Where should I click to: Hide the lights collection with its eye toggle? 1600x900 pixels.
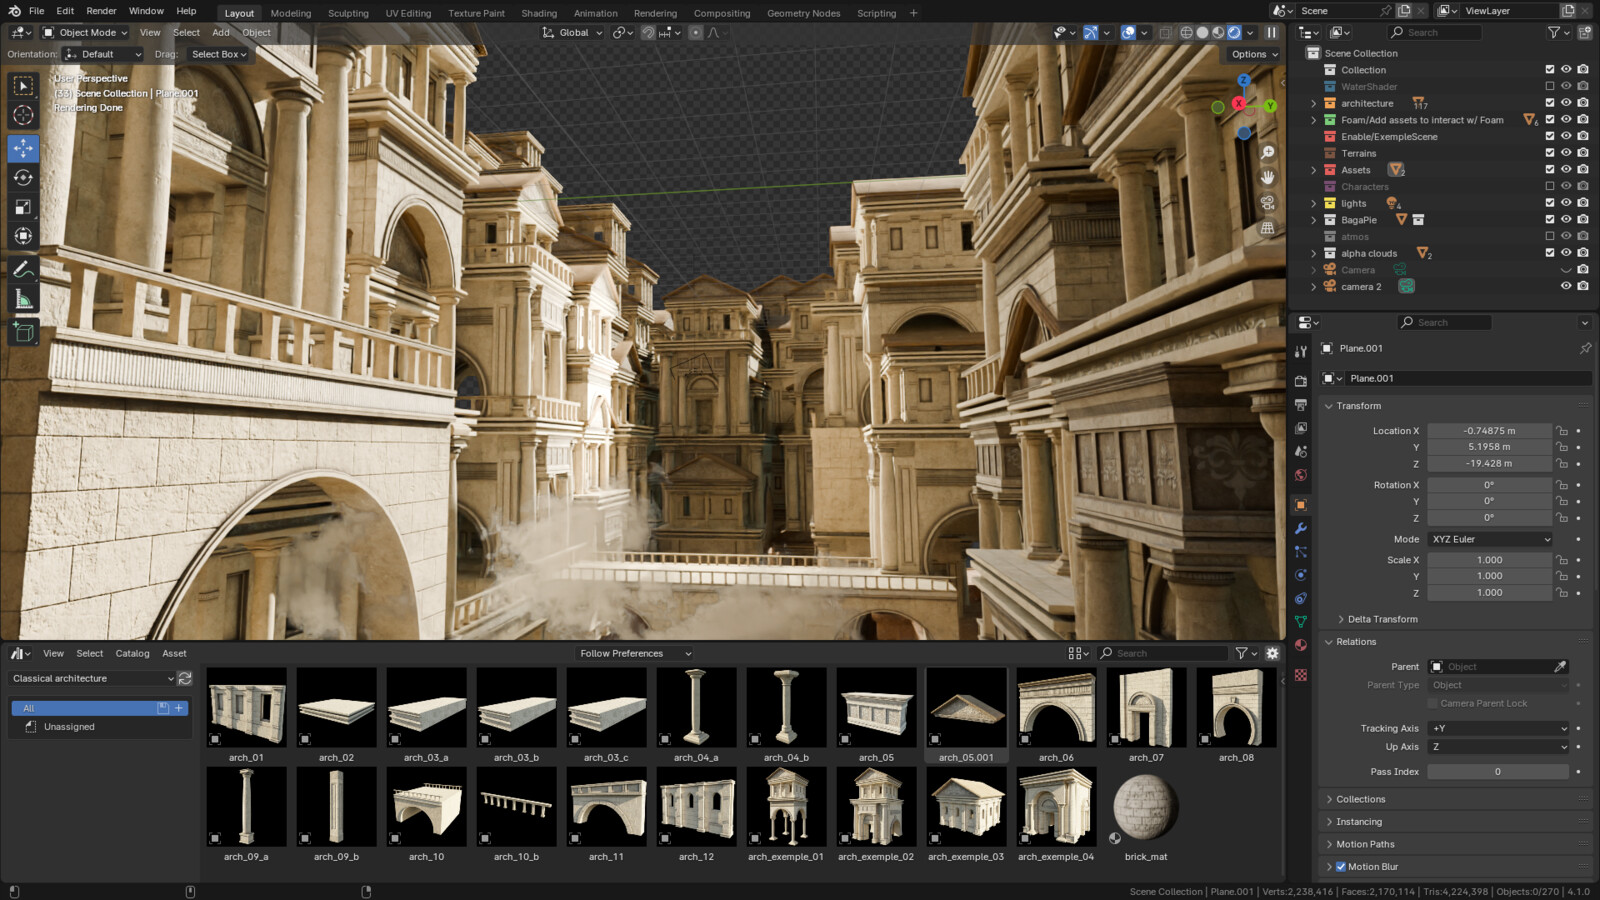1565,203
